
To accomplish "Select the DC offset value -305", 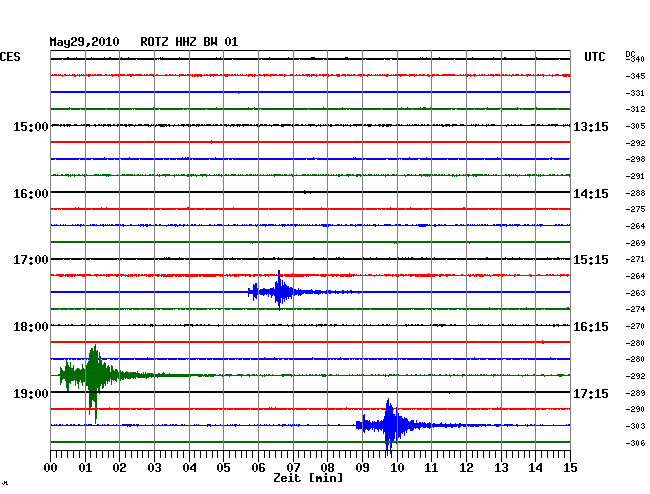I will 635,126.
